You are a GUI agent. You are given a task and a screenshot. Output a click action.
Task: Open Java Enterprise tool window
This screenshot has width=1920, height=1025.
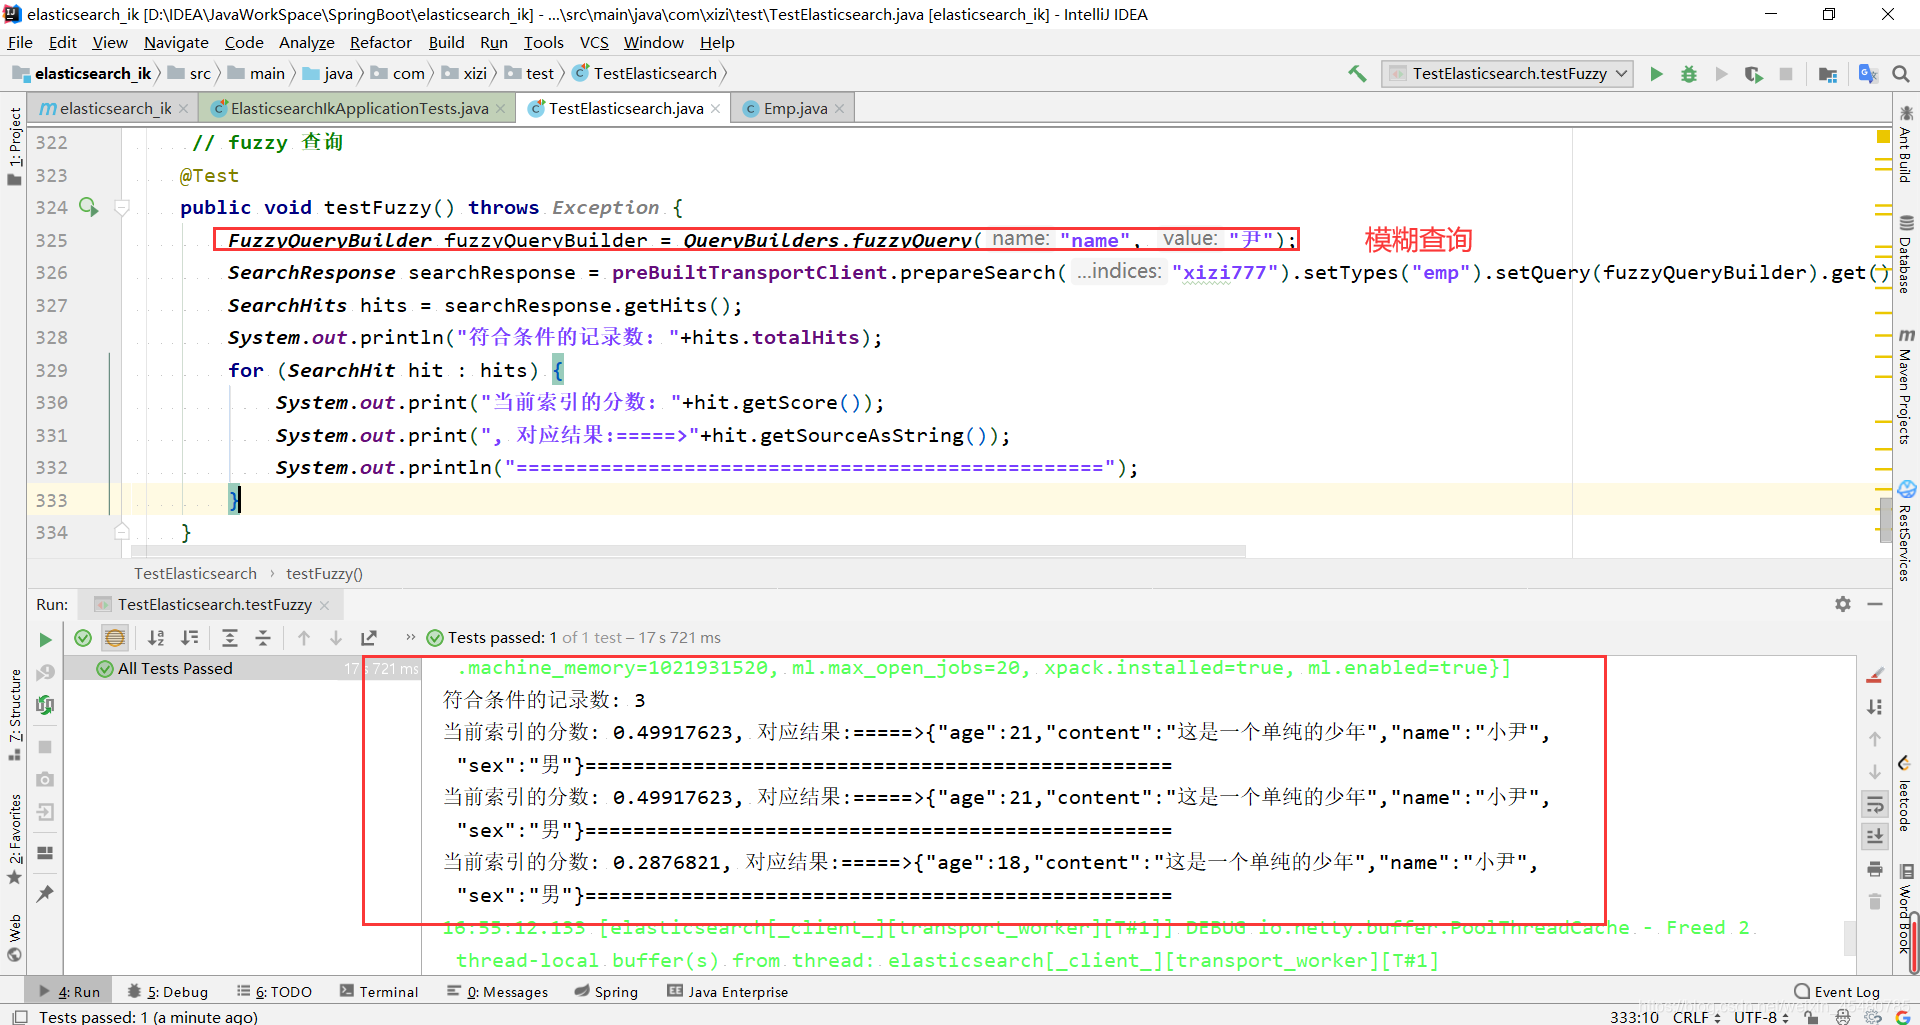[x=728, y=991]
